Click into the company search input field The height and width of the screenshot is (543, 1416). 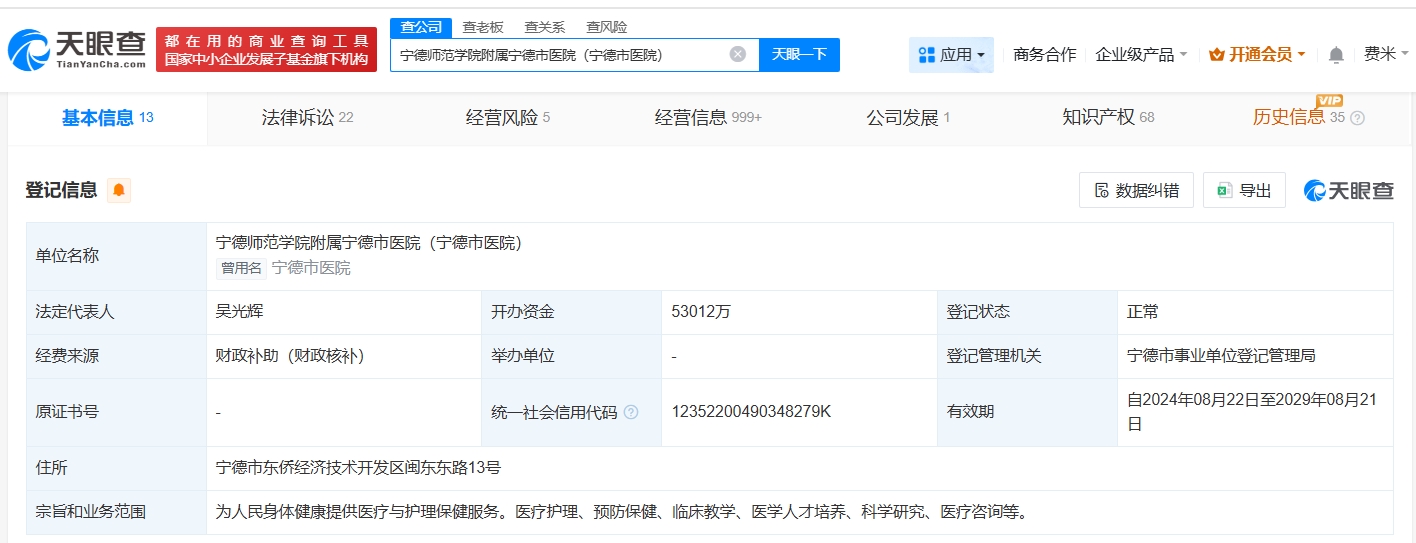pyautogui.click(x=560, y=55)
